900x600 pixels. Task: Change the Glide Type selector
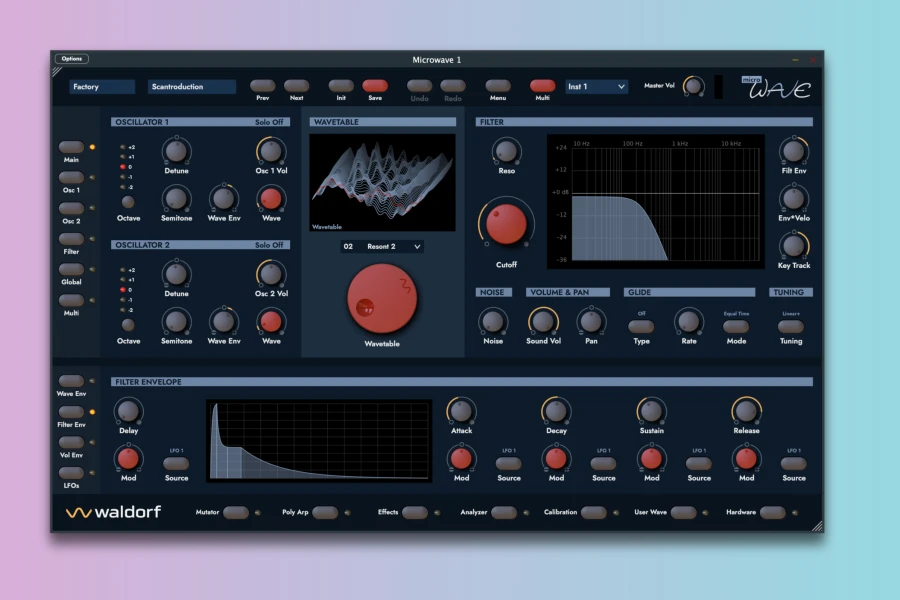641,327
